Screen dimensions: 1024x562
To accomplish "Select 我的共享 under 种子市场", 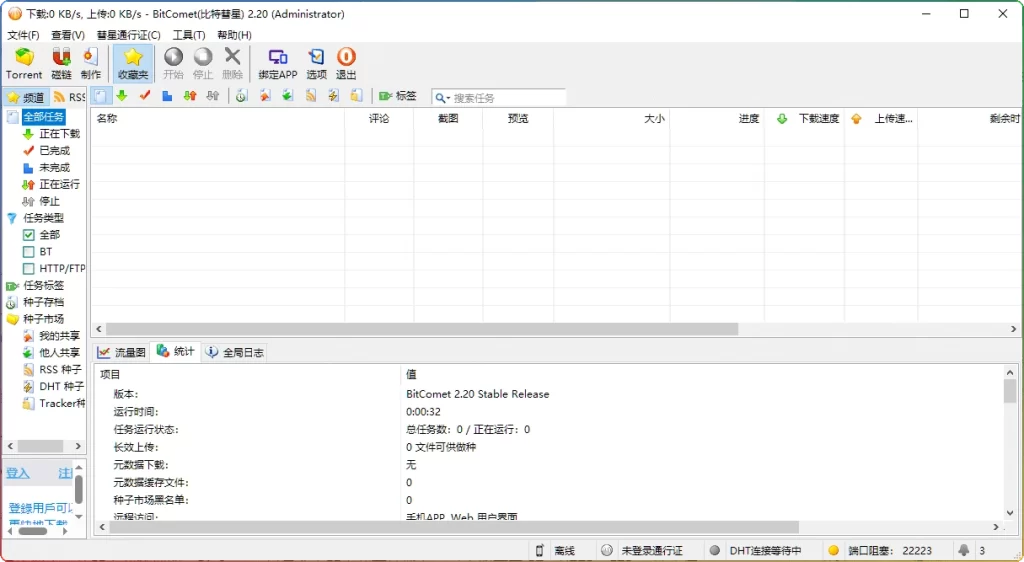I will [59, 336].
